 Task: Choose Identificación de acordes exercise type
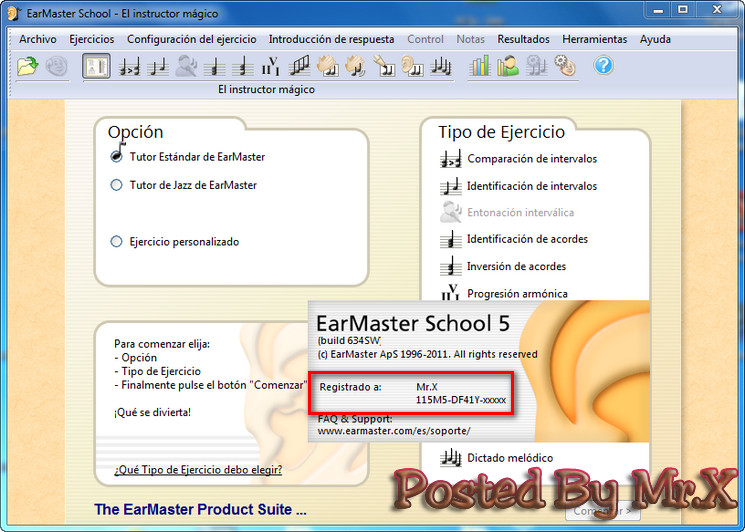(x=514, y=239)
